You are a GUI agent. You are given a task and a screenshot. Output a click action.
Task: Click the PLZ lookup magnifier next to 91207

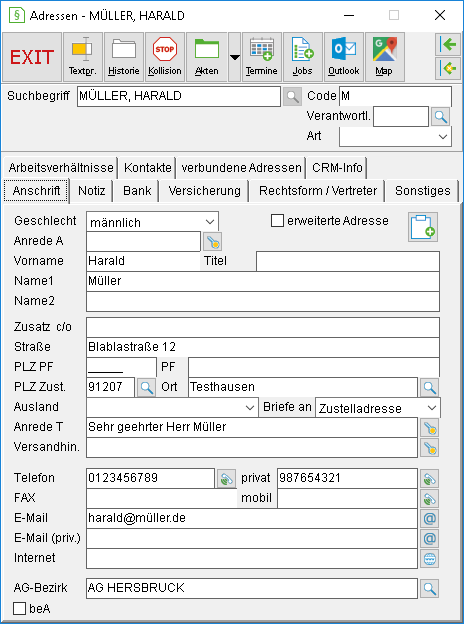point(146,388)
